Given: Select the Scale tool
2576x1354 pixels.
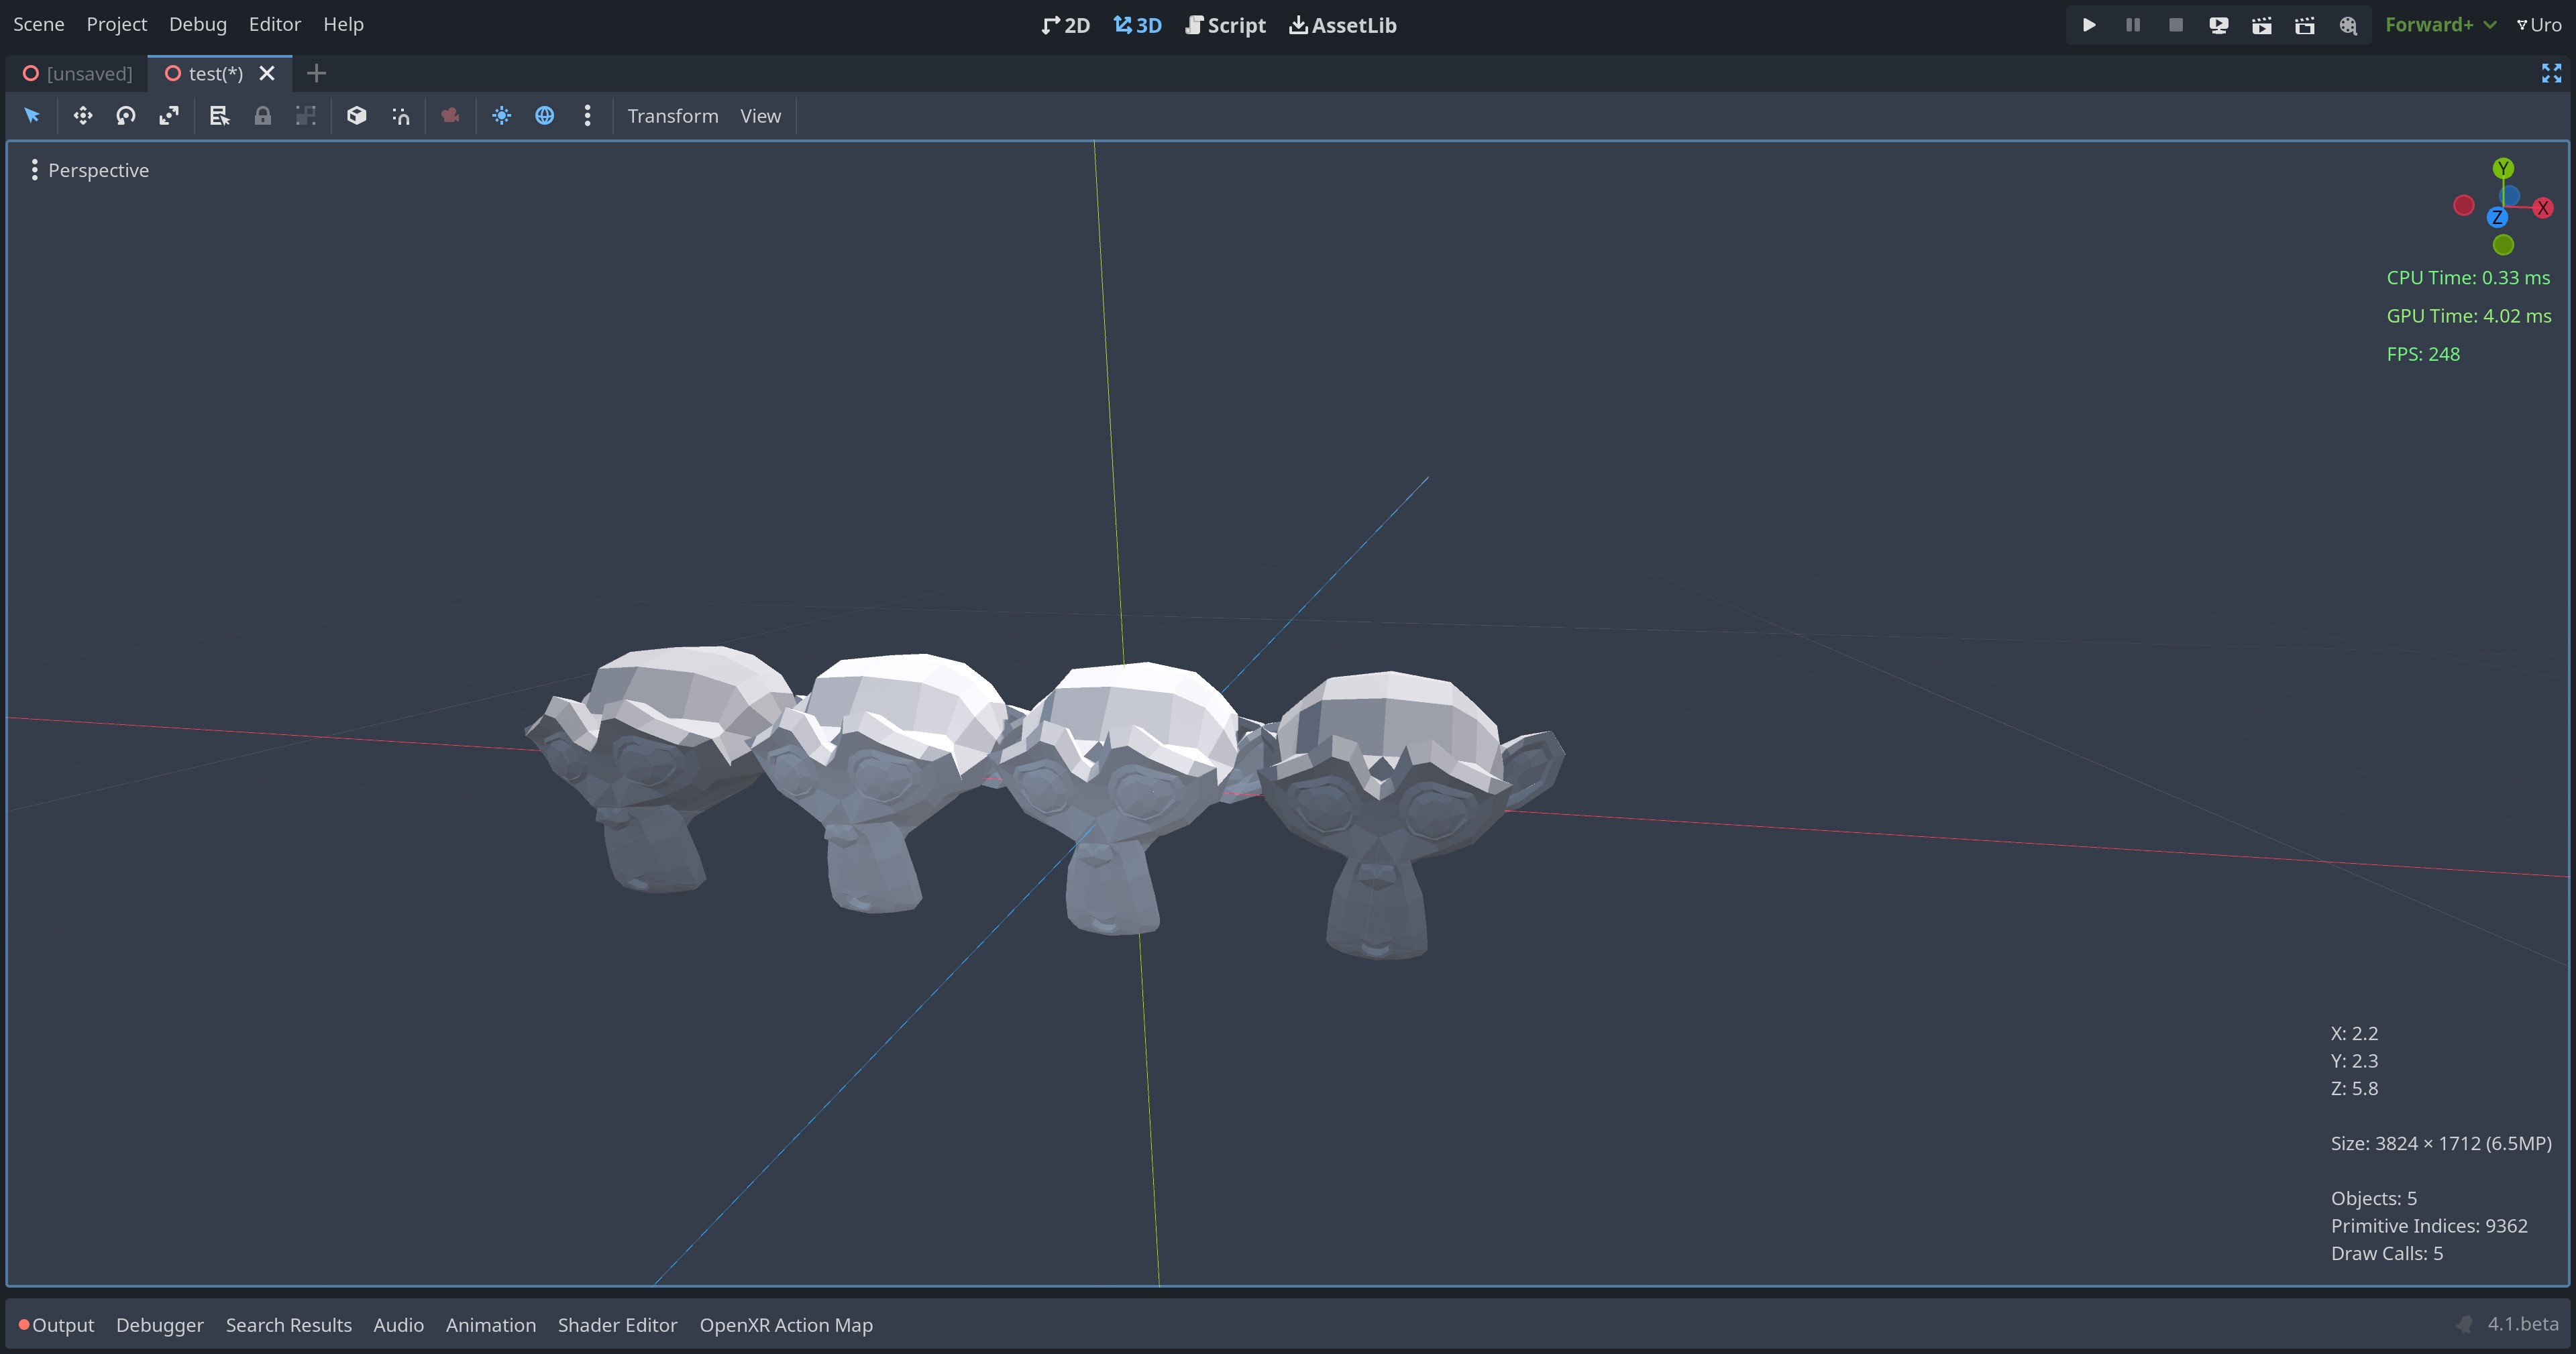Looking at the screenshot, I should 169,115.
